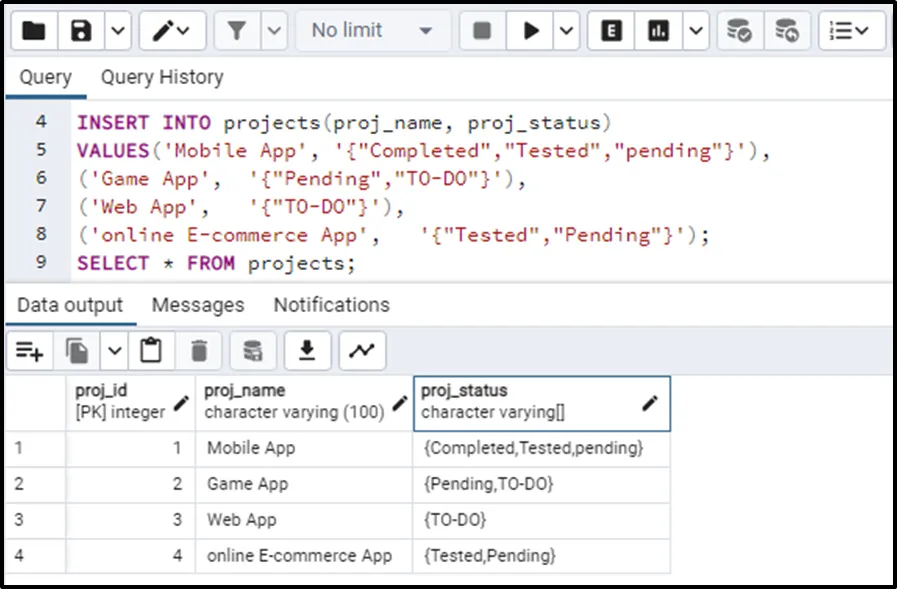Open the No limit rows dropdown
The image size is (897, 589).
[372, 31]
